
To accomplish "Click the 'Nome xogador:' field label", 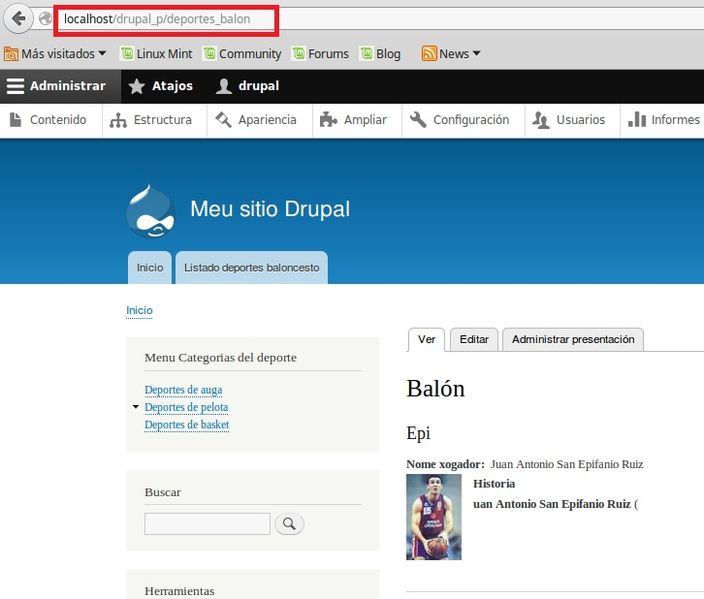I will pyautogui.click(x=445, y=464).
